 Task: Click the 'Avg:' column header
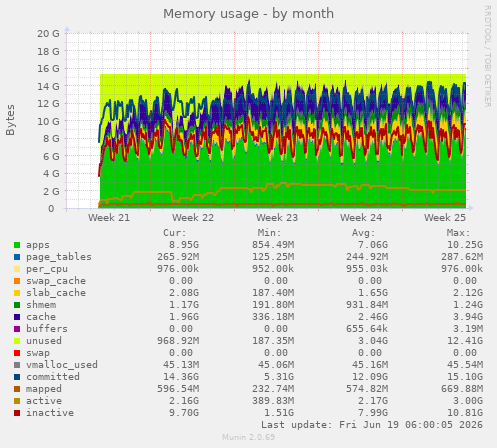point(364,233)
